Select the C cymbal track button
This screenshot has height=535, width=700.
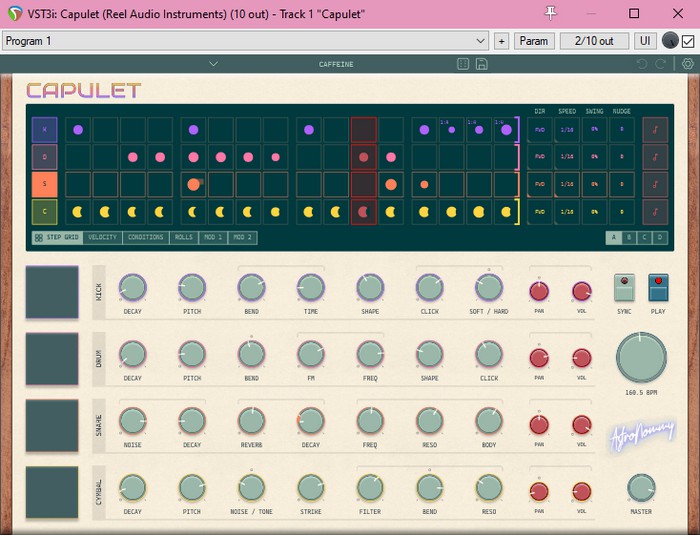pyautogui.click(x=45, y=212)
